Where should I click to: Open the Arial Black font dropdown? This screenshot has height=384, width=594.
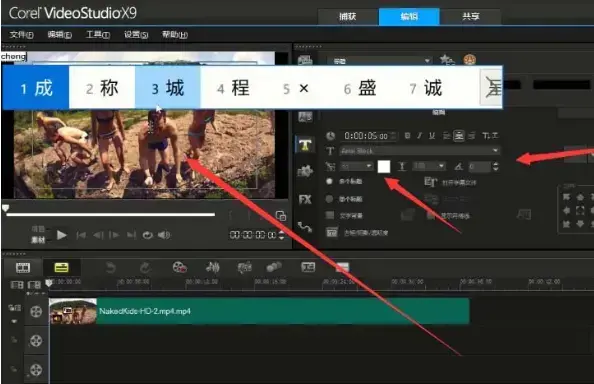420,151
